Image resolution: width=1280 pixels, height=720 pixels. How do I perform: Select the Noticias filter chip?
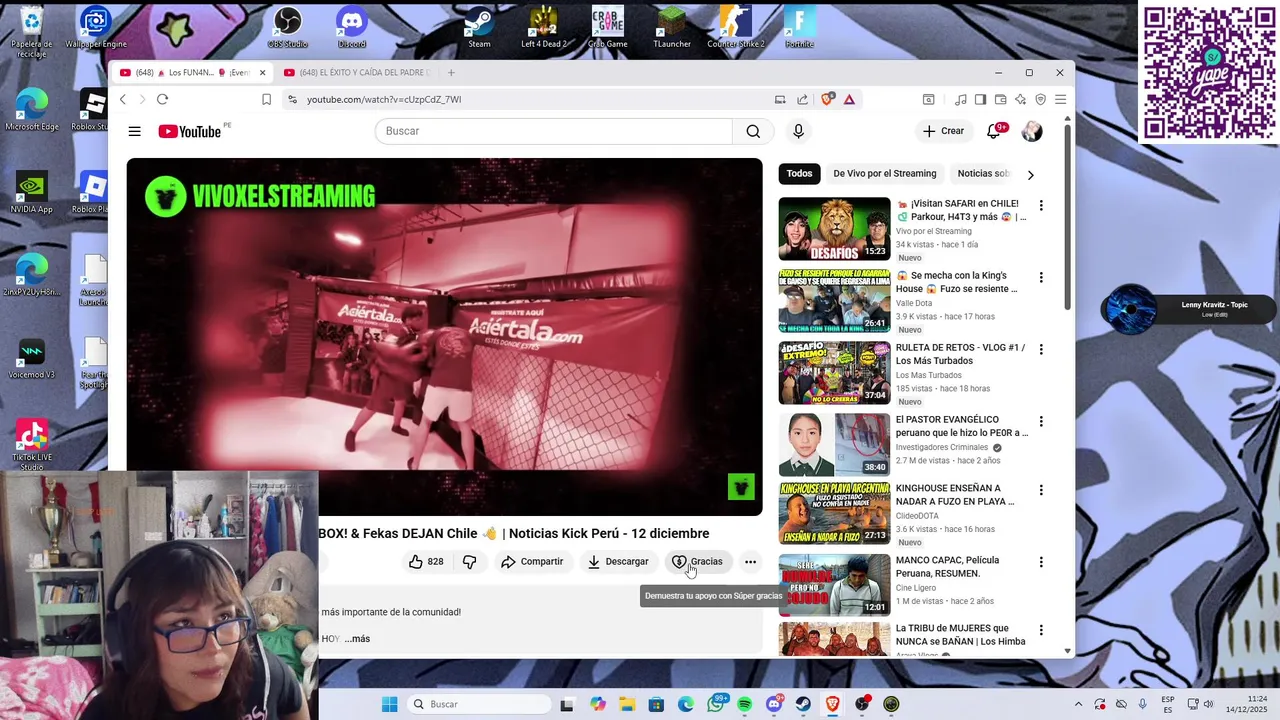(984, 174)
